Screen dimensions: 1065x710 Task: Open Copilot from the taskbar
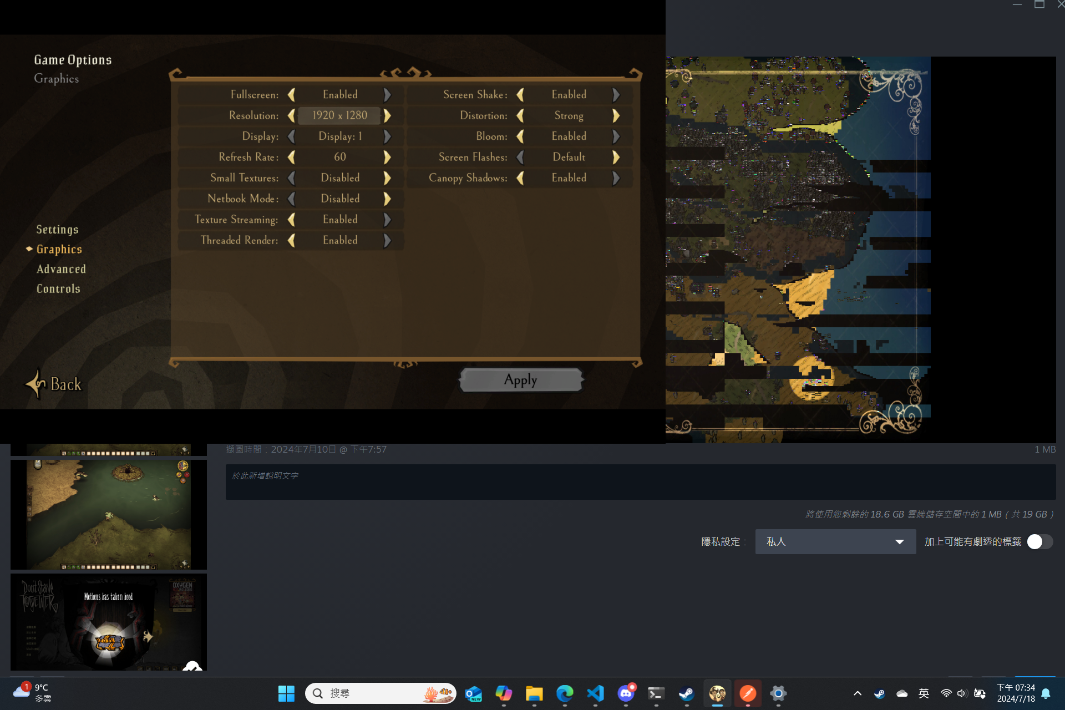503,694
